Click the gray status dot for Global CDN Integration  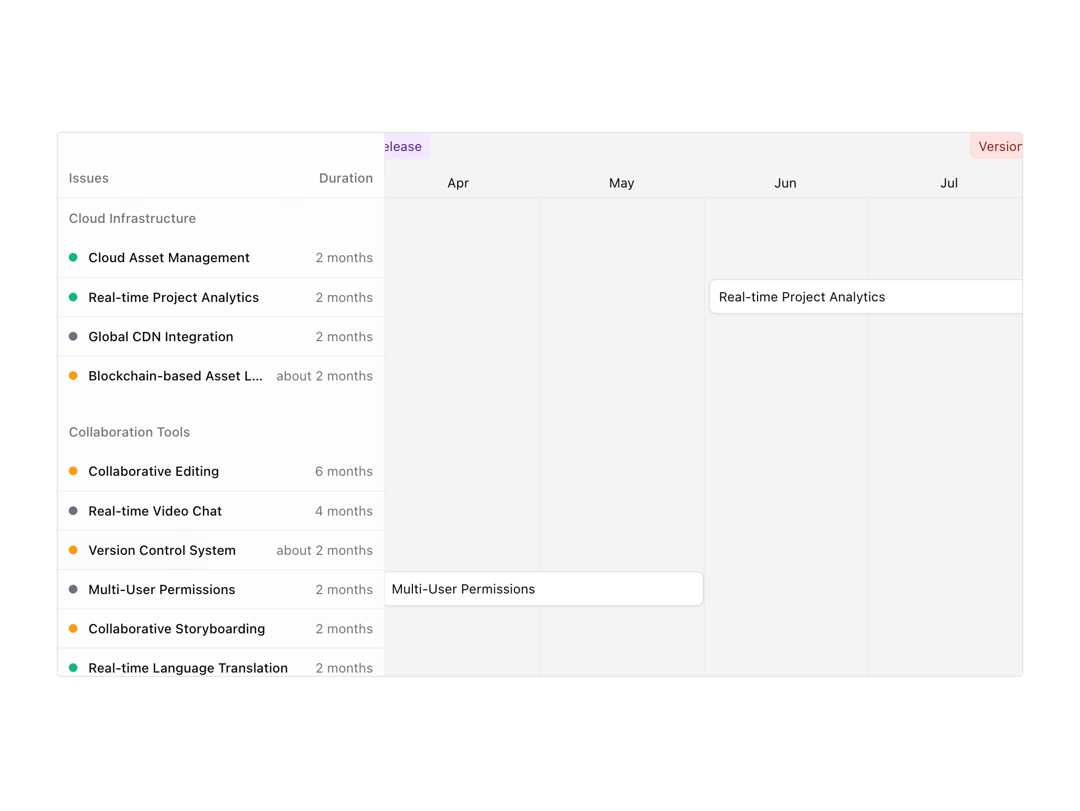73,336
